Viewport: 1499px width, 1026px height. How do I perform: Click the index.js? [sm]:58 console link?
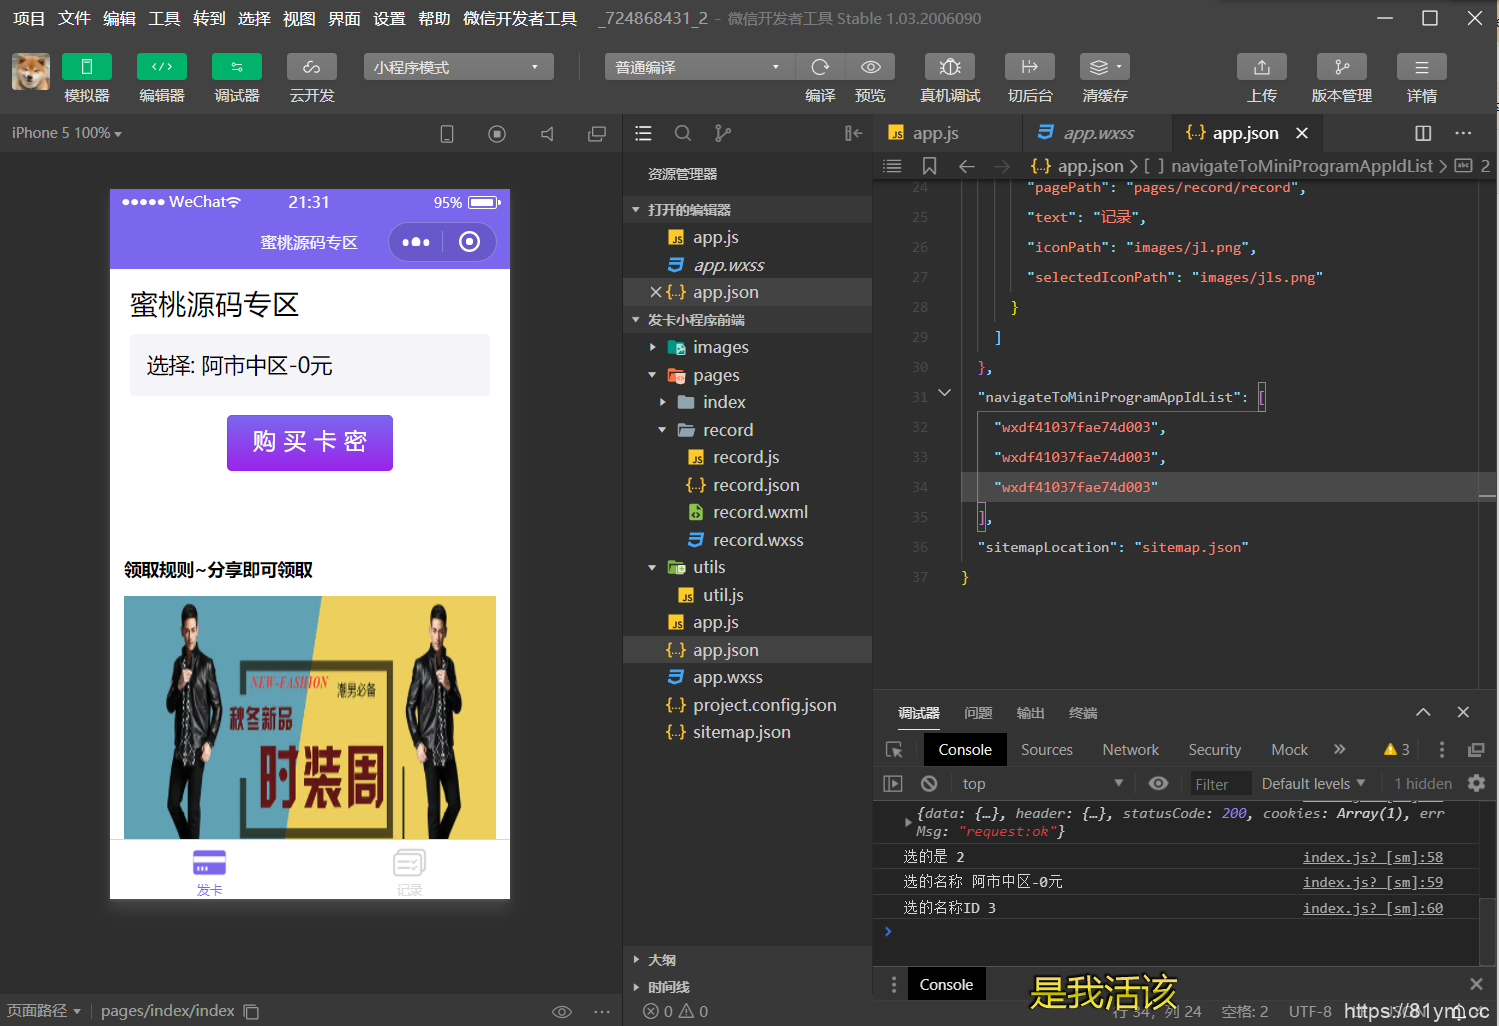pyautogui.click(x=1372, y=856)
